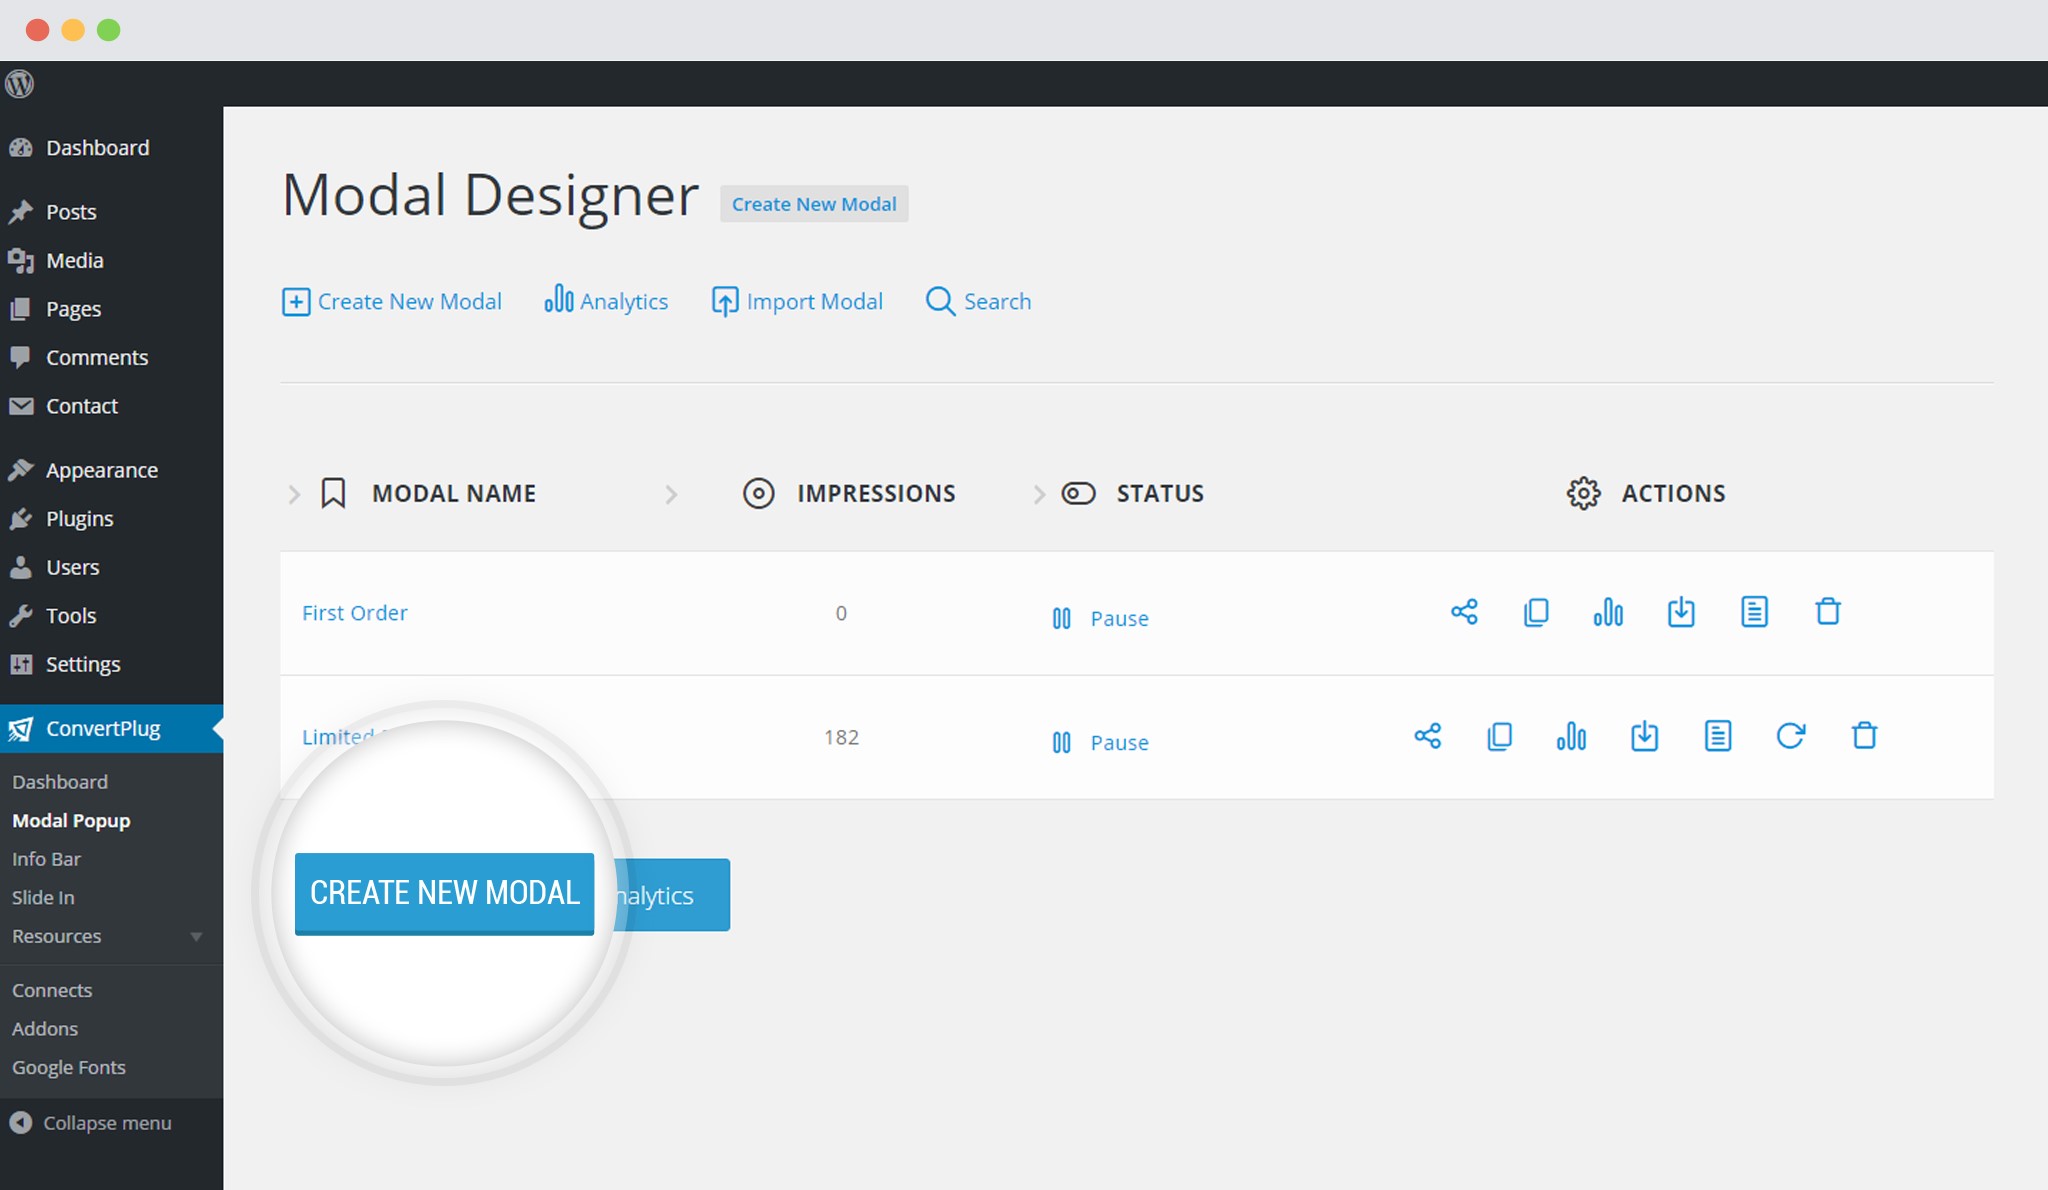Open the Analytics tab

tap(608, 302)
